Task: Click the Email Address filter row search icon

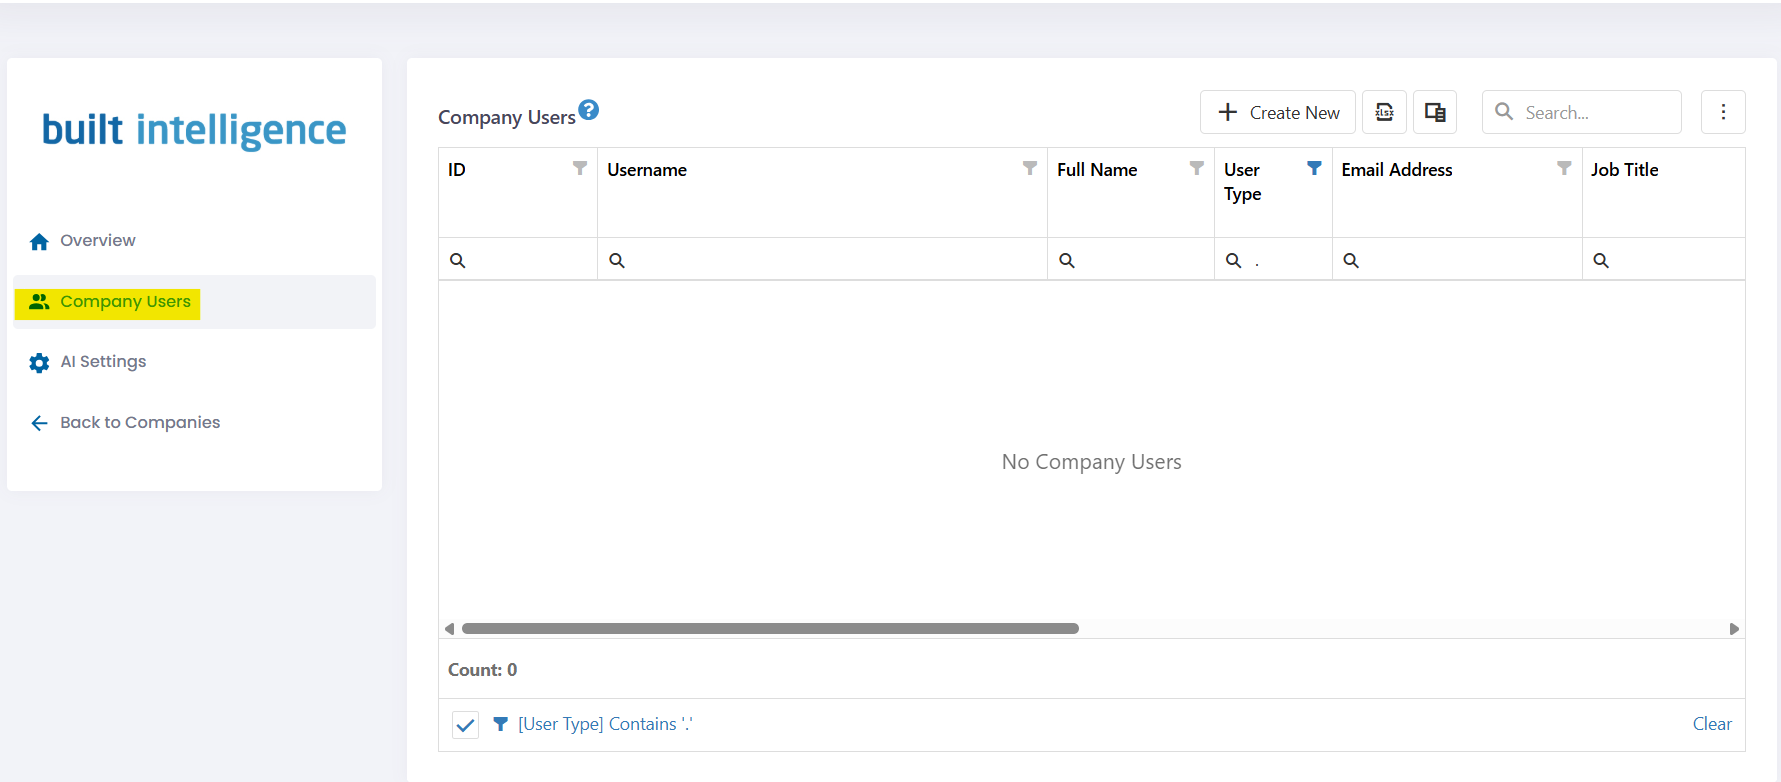Action: pyautogui.click(x=1351, y=260)
